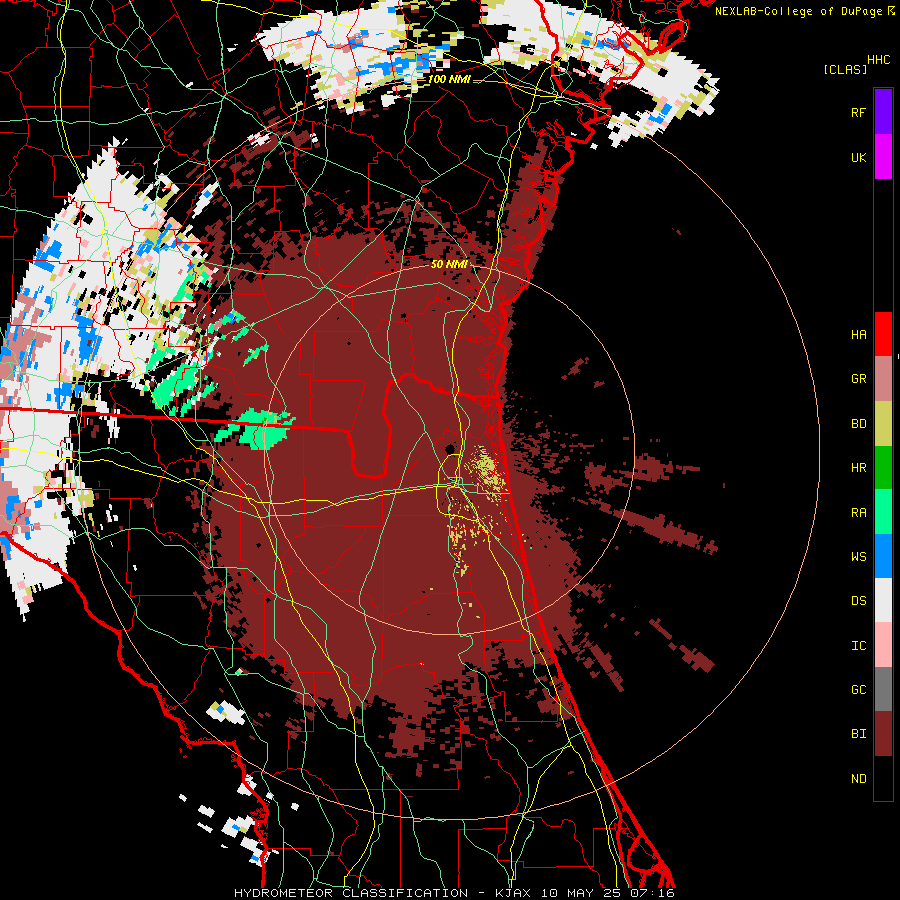Click the HA legend label
This screenshot has width=900, height=900.
[x=858, y=334]
